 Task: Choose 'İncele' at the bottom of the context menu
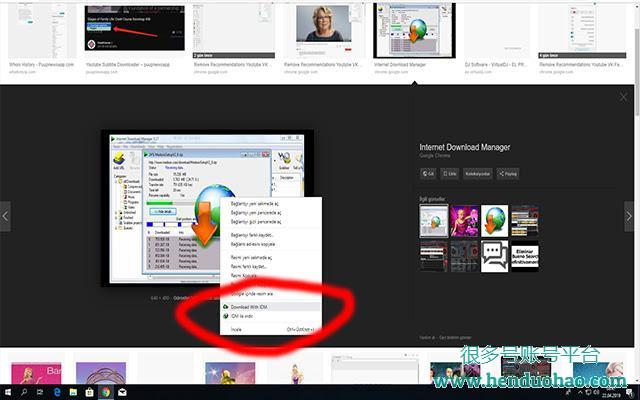tap(271, 329)
